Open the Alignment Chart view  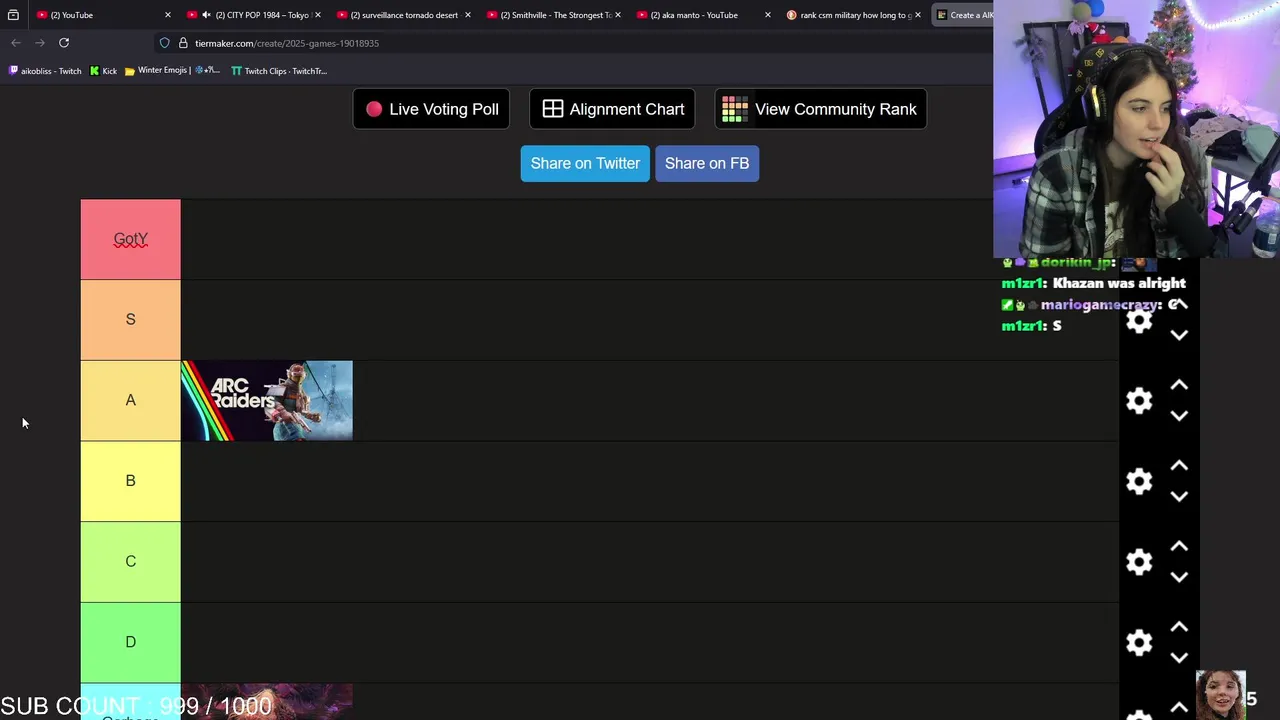612,109
